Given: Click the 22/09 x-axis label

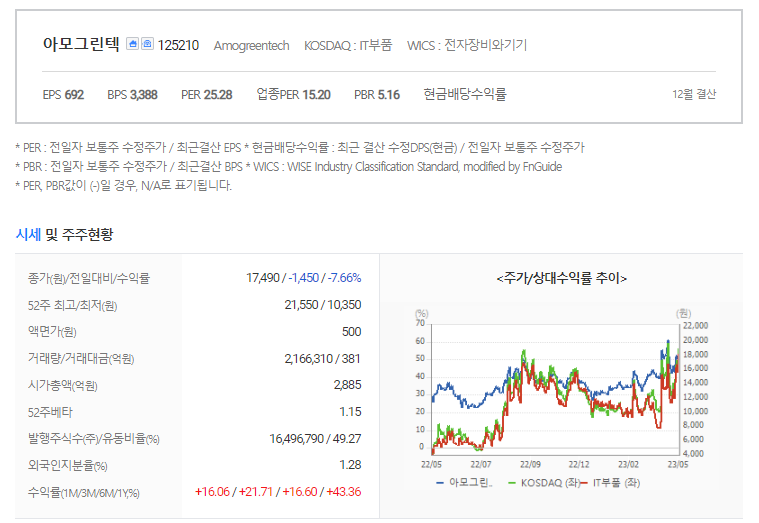Looking at the screenshot, I should (x=530, y=464).
